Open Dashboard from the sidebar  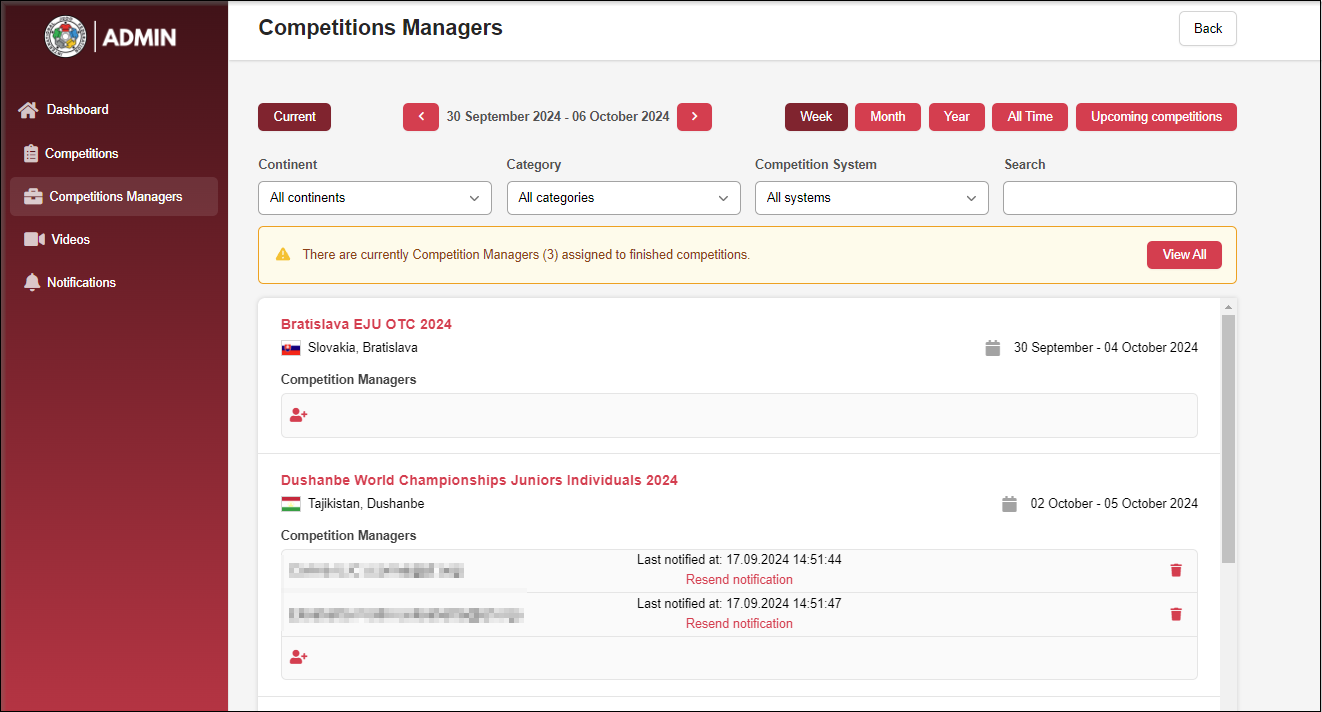77,110
